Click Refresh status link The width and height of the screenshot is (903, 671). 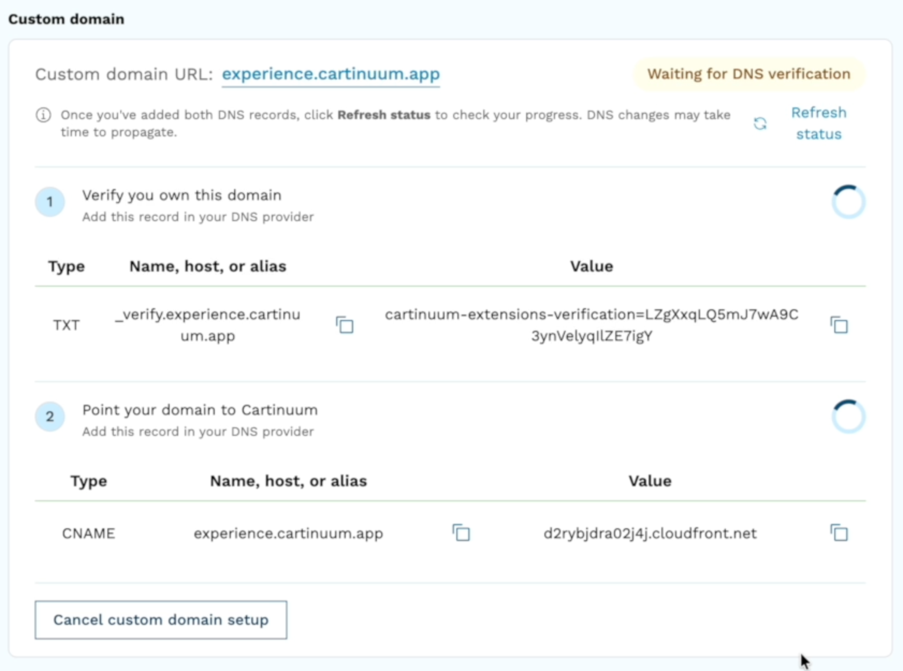click(x=818, y=123)
